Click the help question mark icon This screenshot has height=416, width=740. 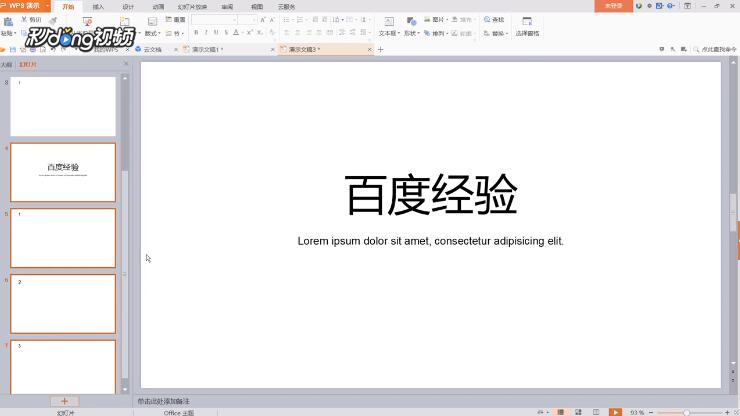pyautogui.click(x=670, y=6)
